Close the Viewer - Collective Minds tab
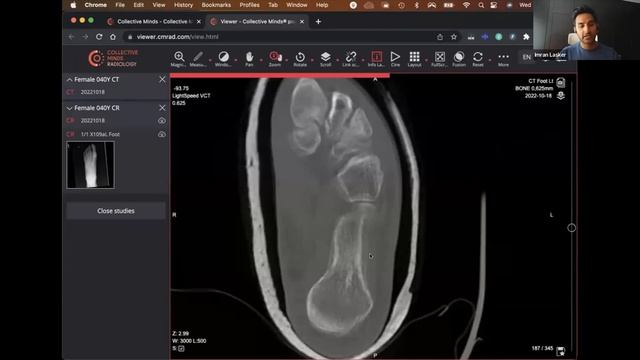Image resolution: width=640 pixels, height=360 pixels. coord(302,22)
